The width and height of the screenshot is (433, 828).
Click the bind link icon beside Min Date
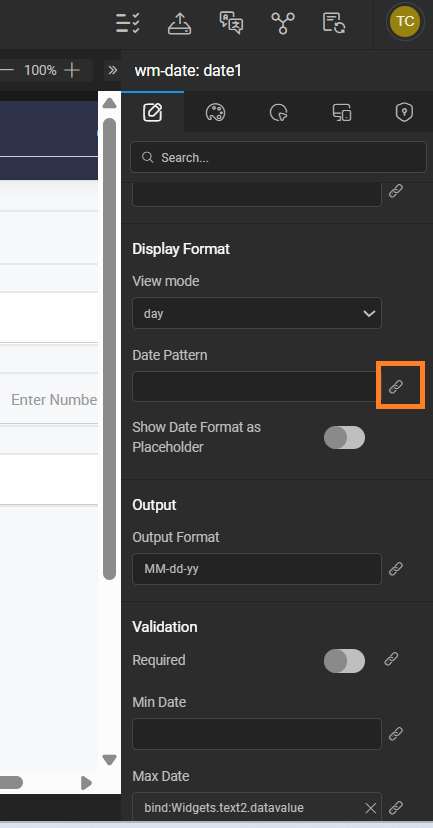396,734
